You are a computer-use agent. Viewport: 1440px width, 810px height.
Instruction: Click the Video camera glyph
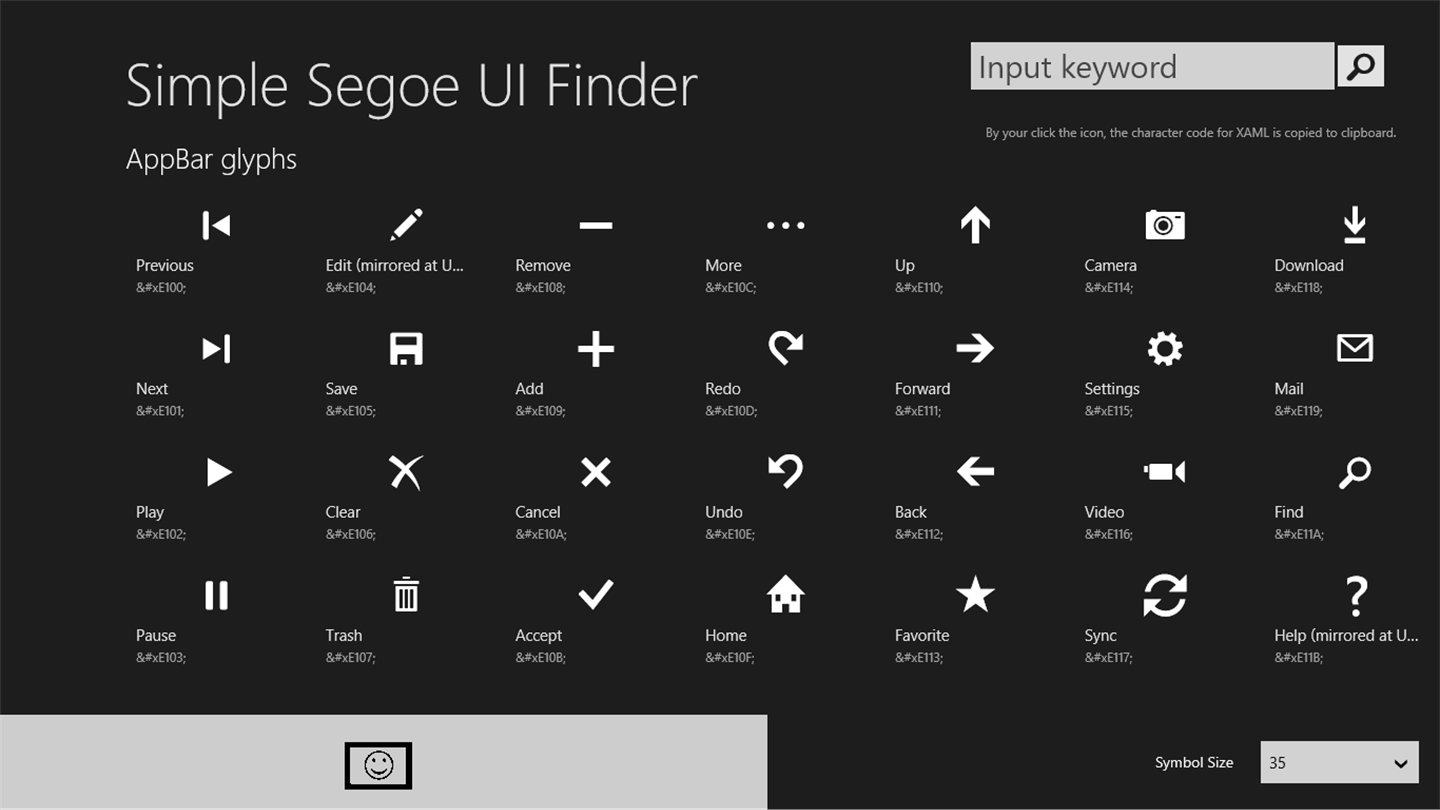[1165, 472]
